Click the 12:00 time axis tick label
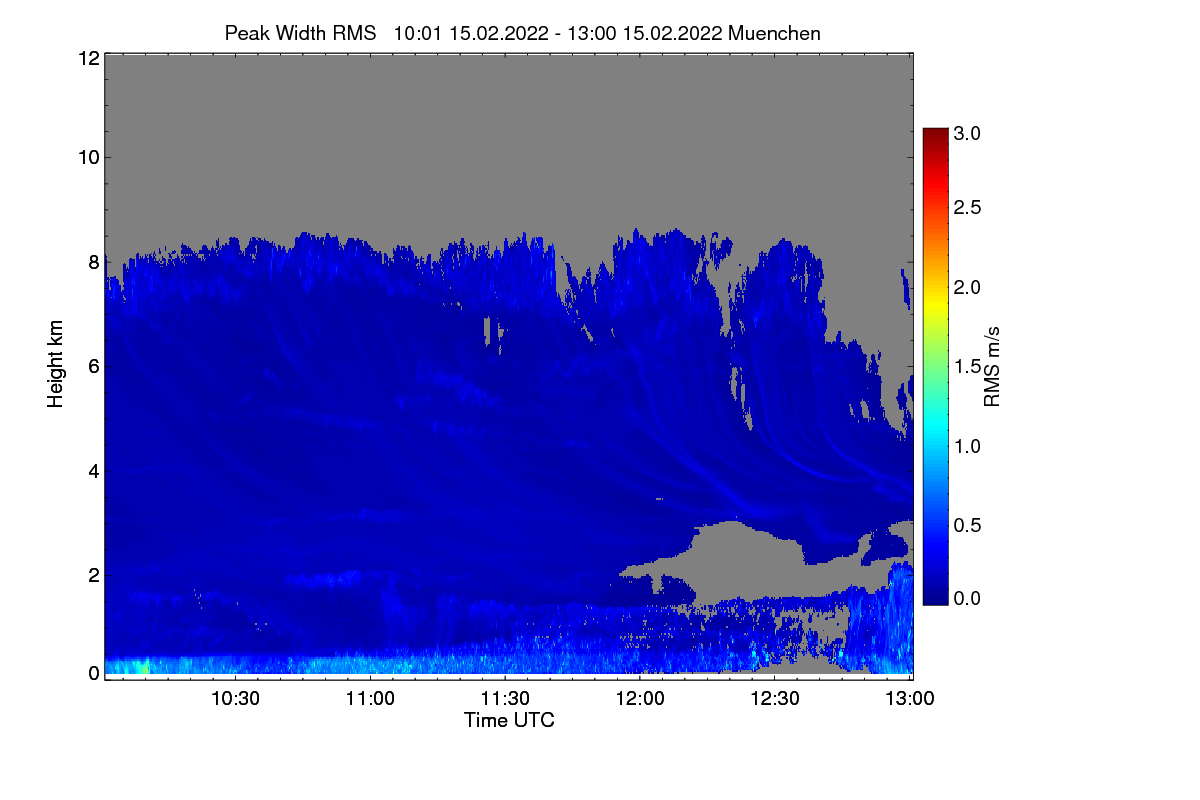 (x=640, y=699)
